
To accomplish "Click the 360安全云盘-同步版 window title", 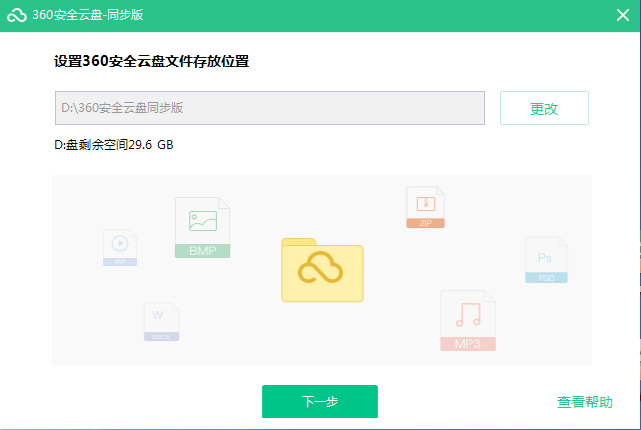I will click(x=88, y=15).
